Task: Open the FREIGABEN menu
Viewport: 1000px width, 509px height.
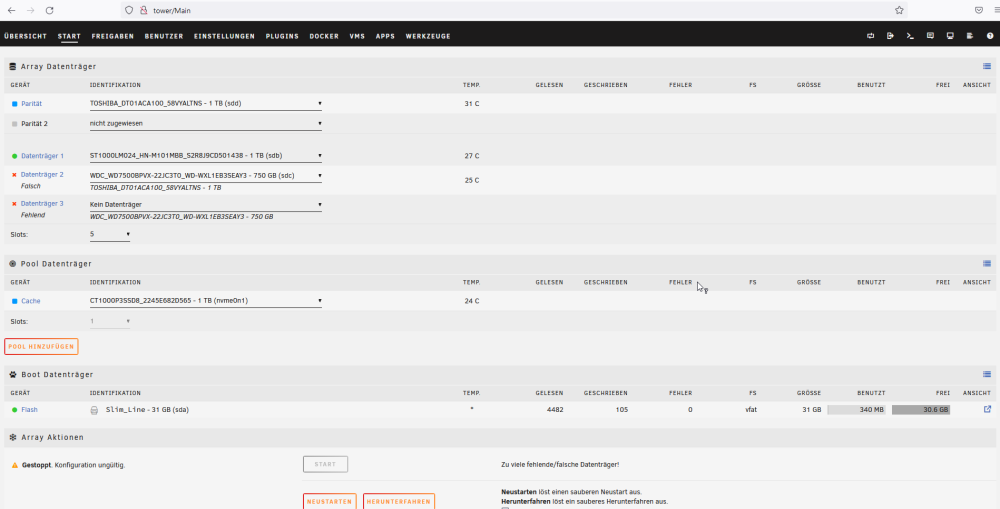Action: (x=113, y=36)
